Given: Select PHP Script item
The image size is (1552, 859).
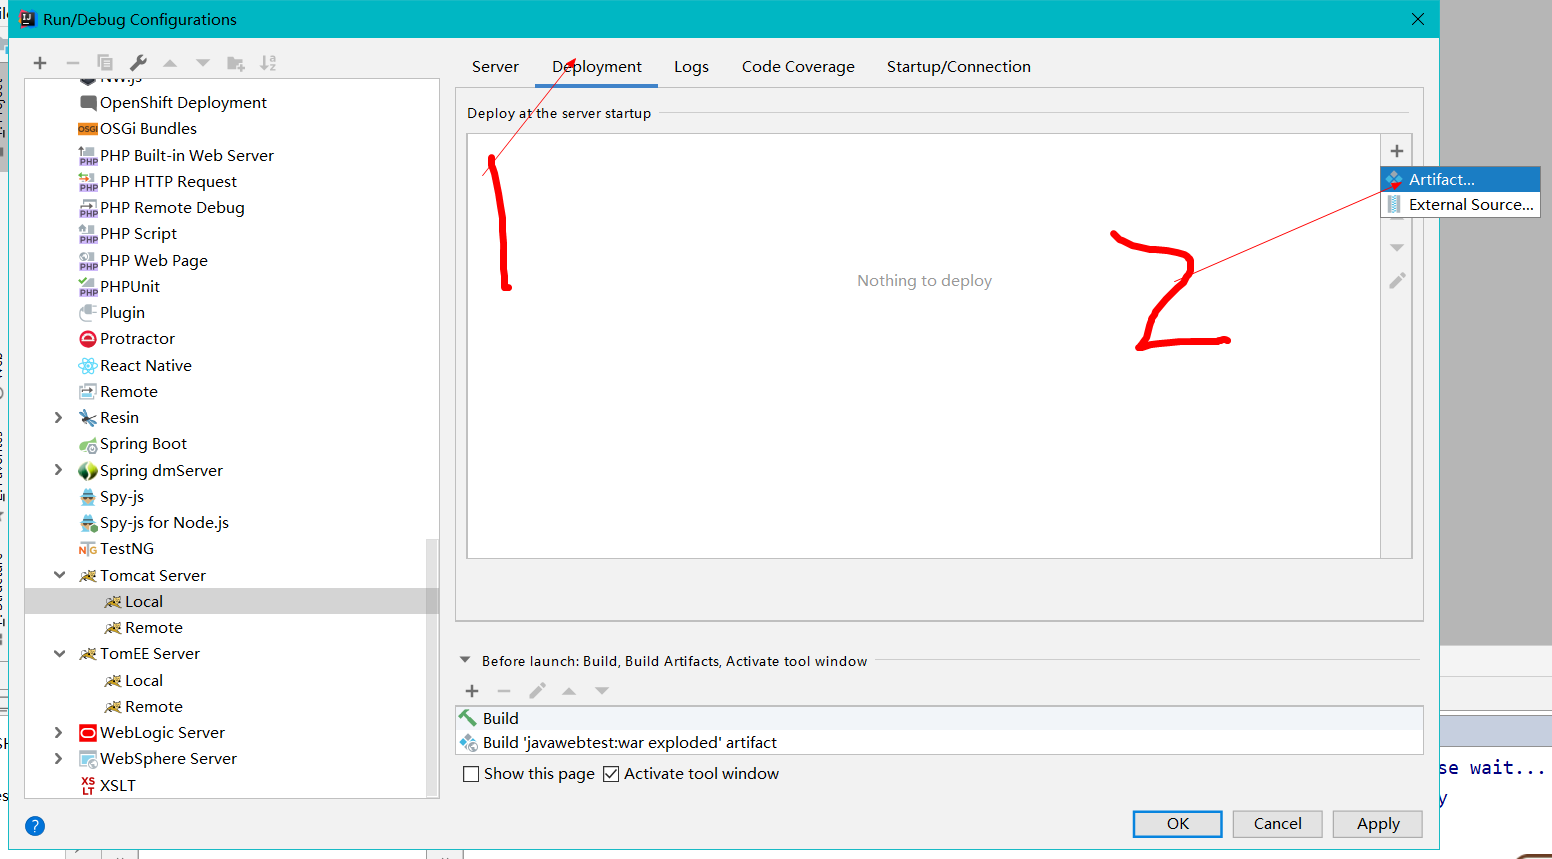Looking at the screenshot, I should pos(127,233).
